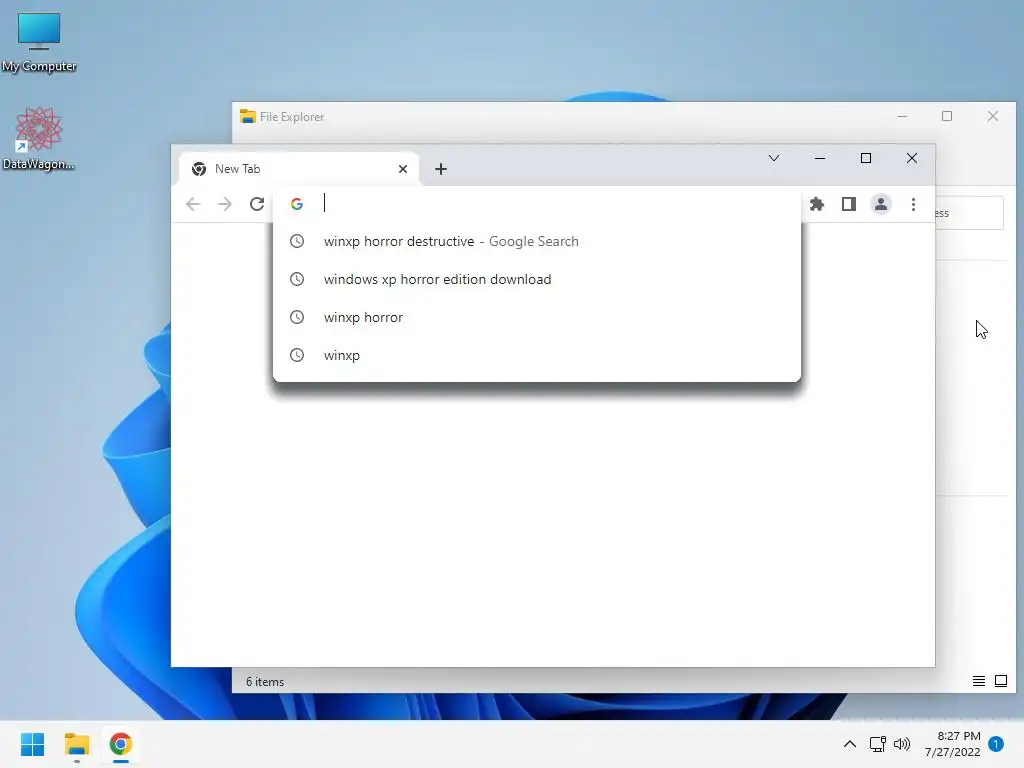
Task: Open the volume speaker tray icon
Action: point(902,744)
